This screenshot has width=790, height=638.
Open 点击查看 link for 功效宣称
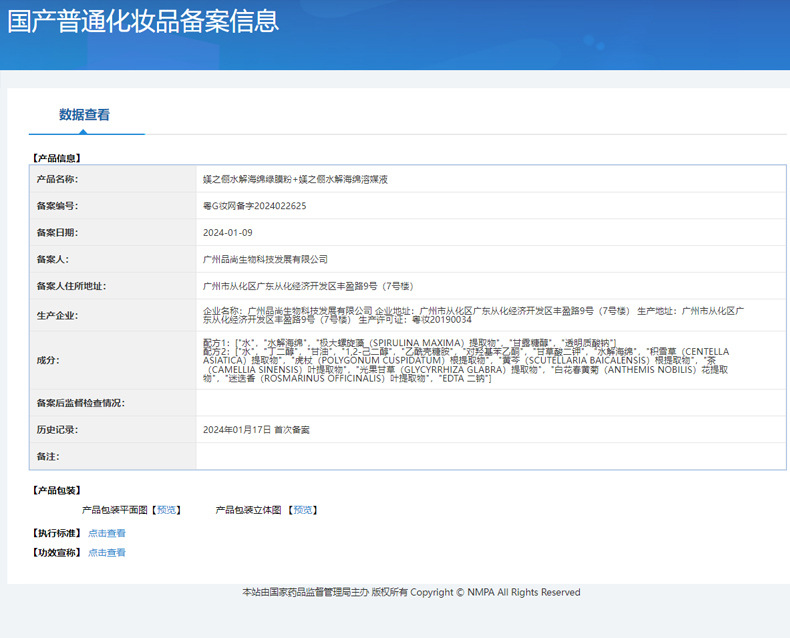point(107,553)
